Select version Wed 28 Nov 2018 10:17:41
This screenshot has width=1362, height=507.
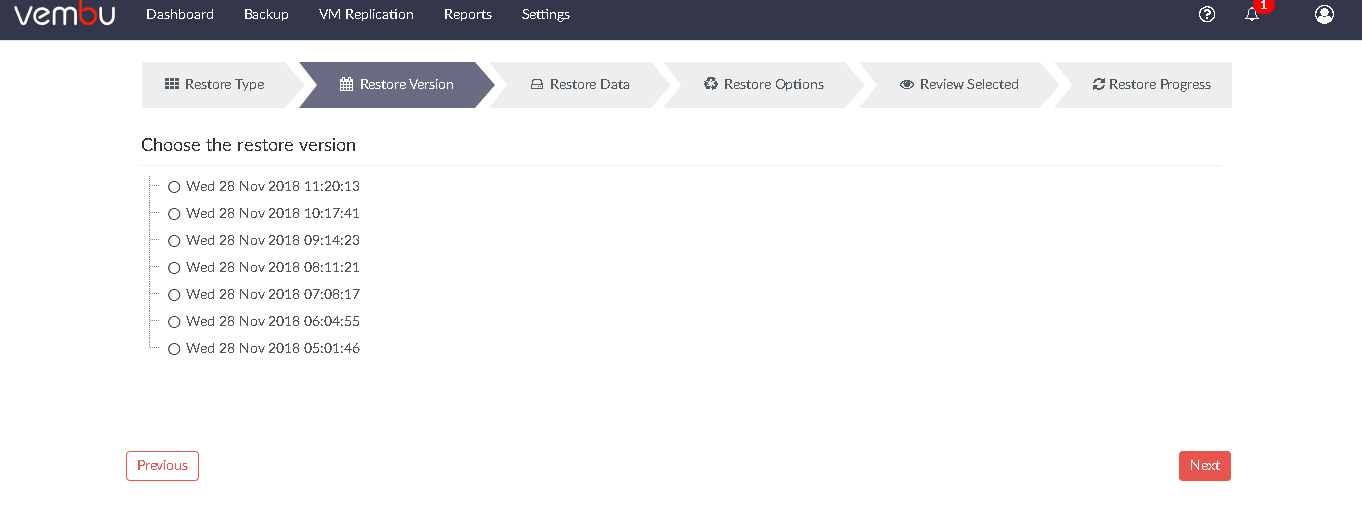(174, 214)
